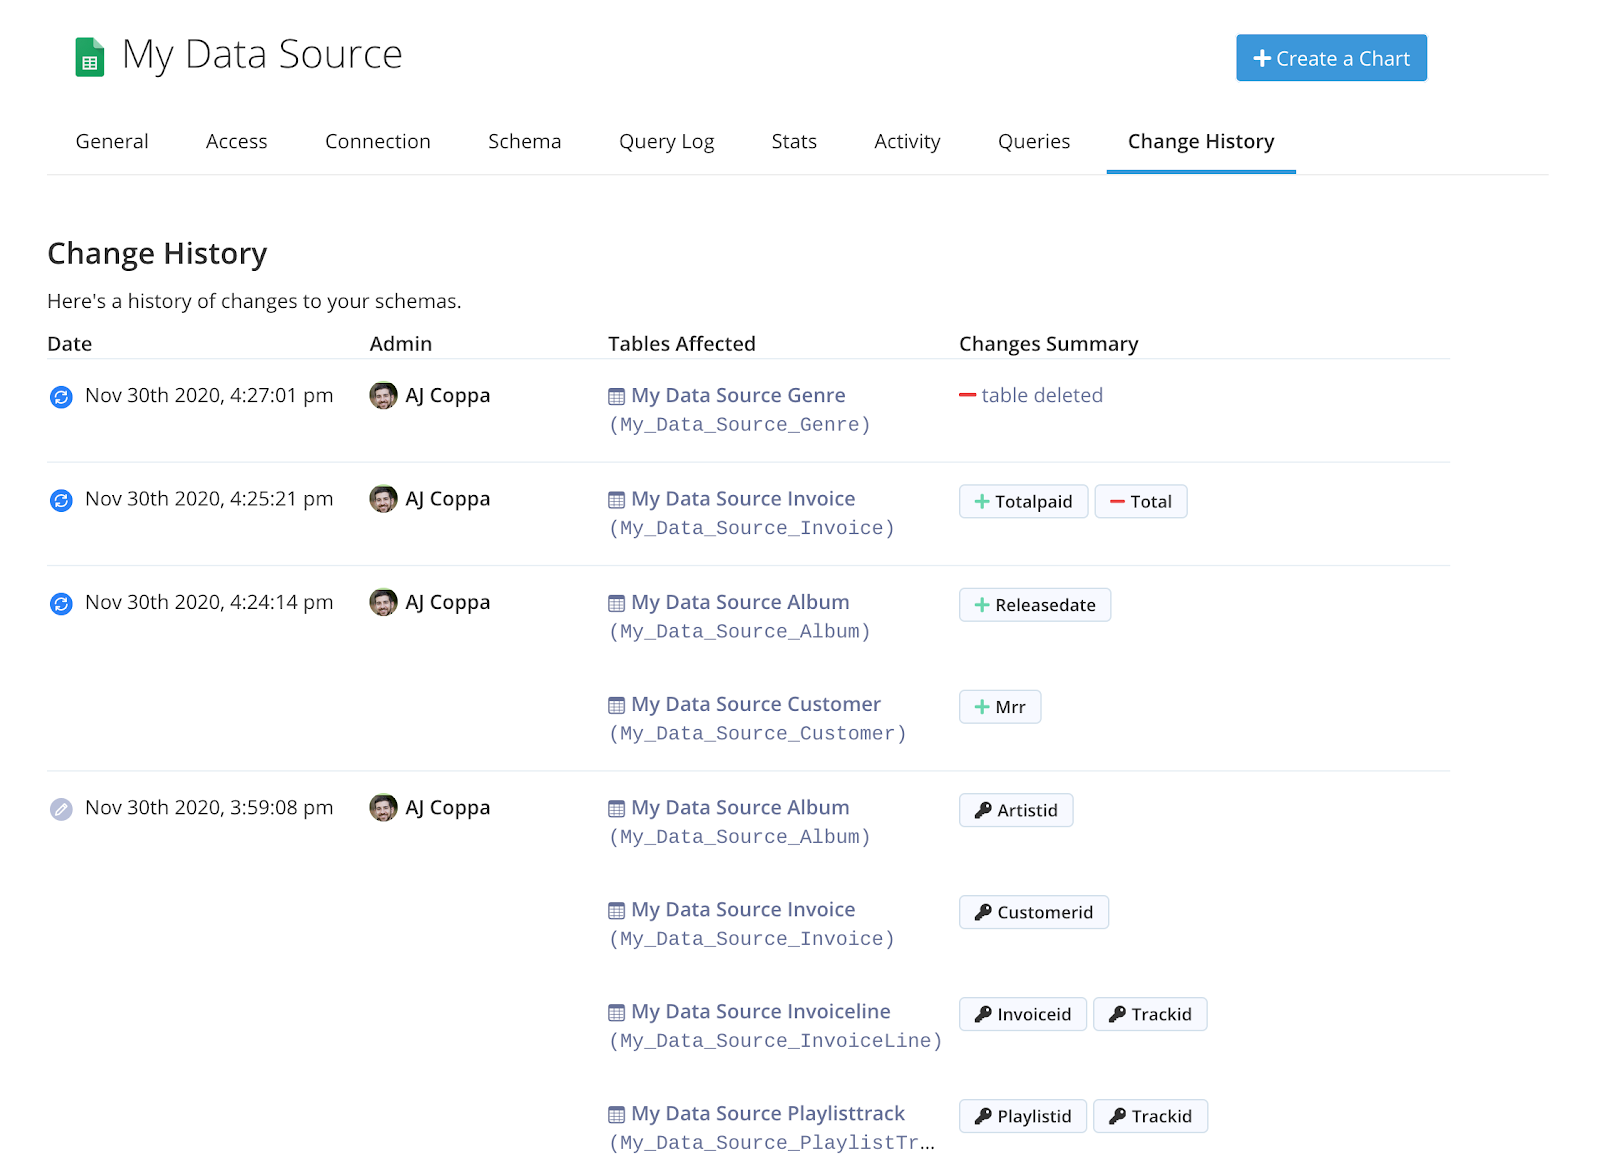Click table icon beside My Data Source Customer

pyautogui.click(x=616, y=706)
